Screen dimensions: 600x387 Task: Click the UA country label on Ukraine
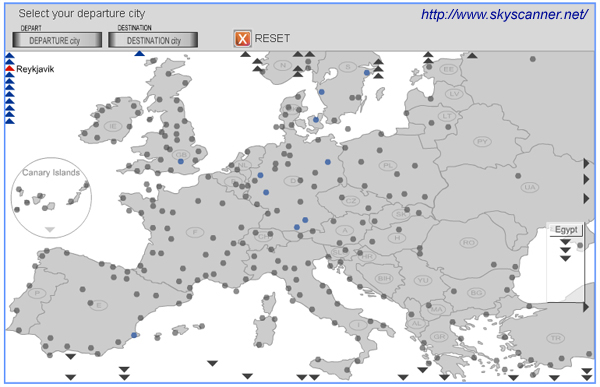[x=530, y=187]
